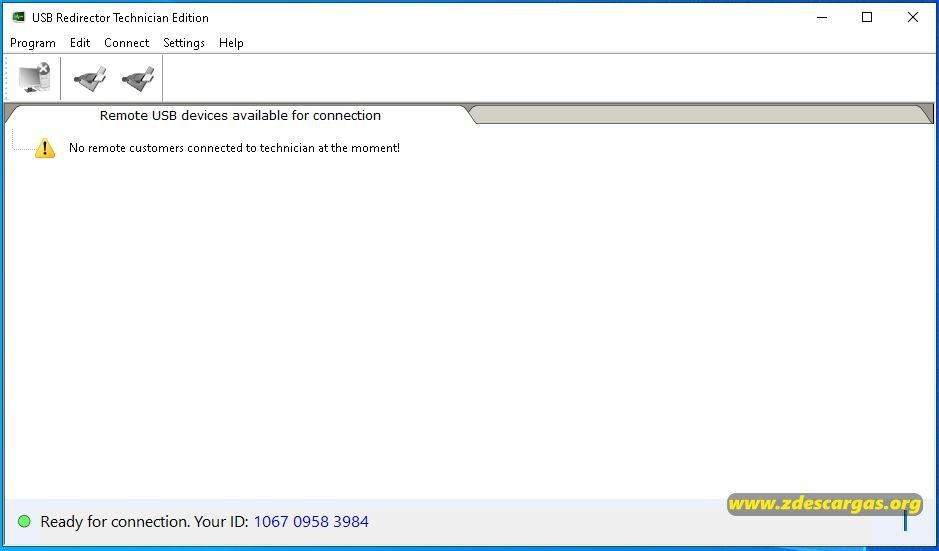Open the Settings menu
The image size is (939, 551).
coord(184,43)
